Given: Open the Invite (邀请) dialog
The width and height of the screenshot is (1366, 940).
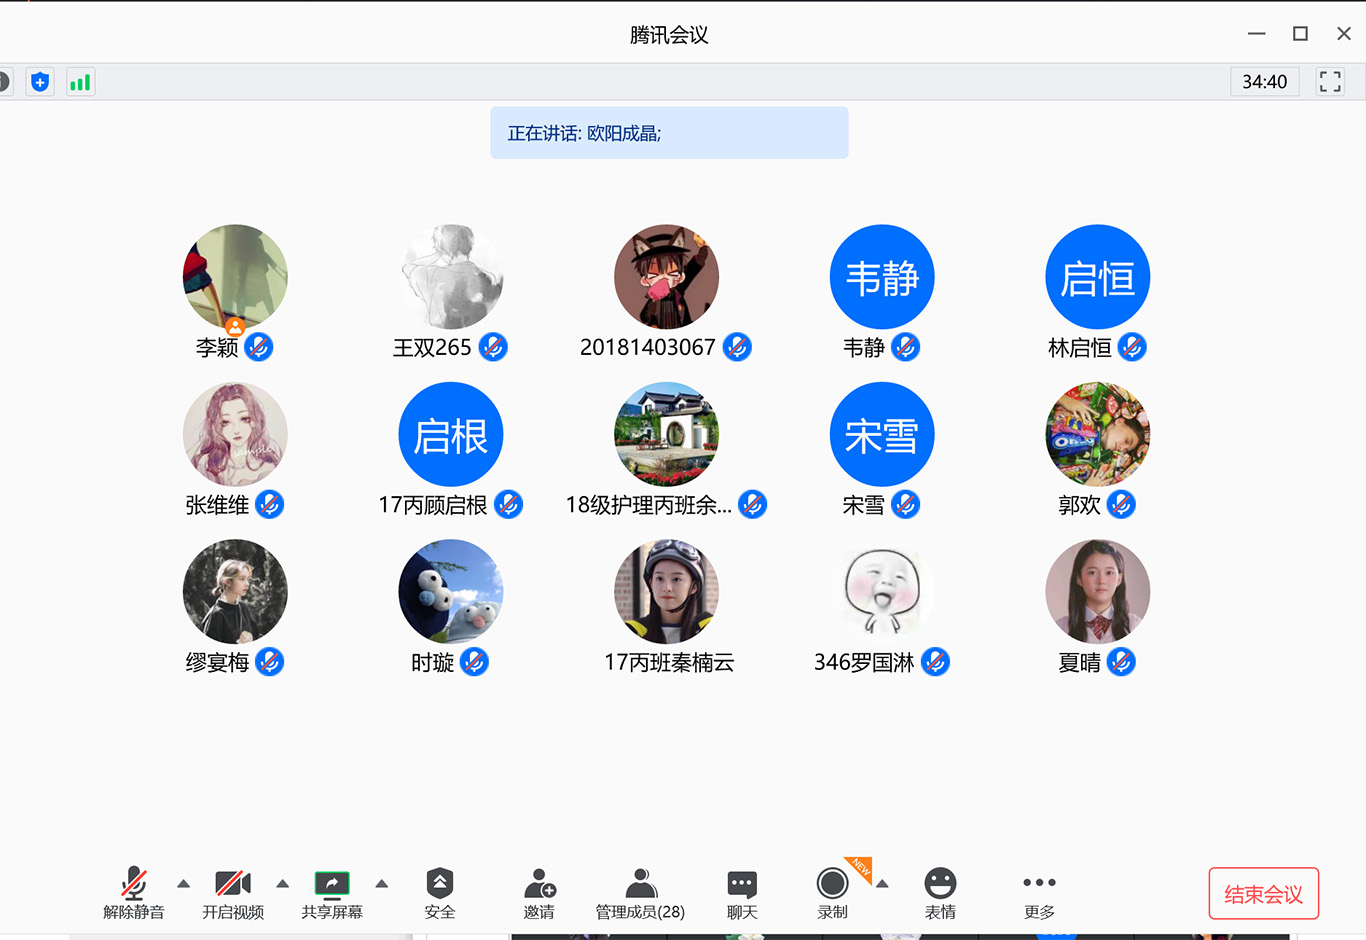Looking at the screenshot, I should point(539,893).
